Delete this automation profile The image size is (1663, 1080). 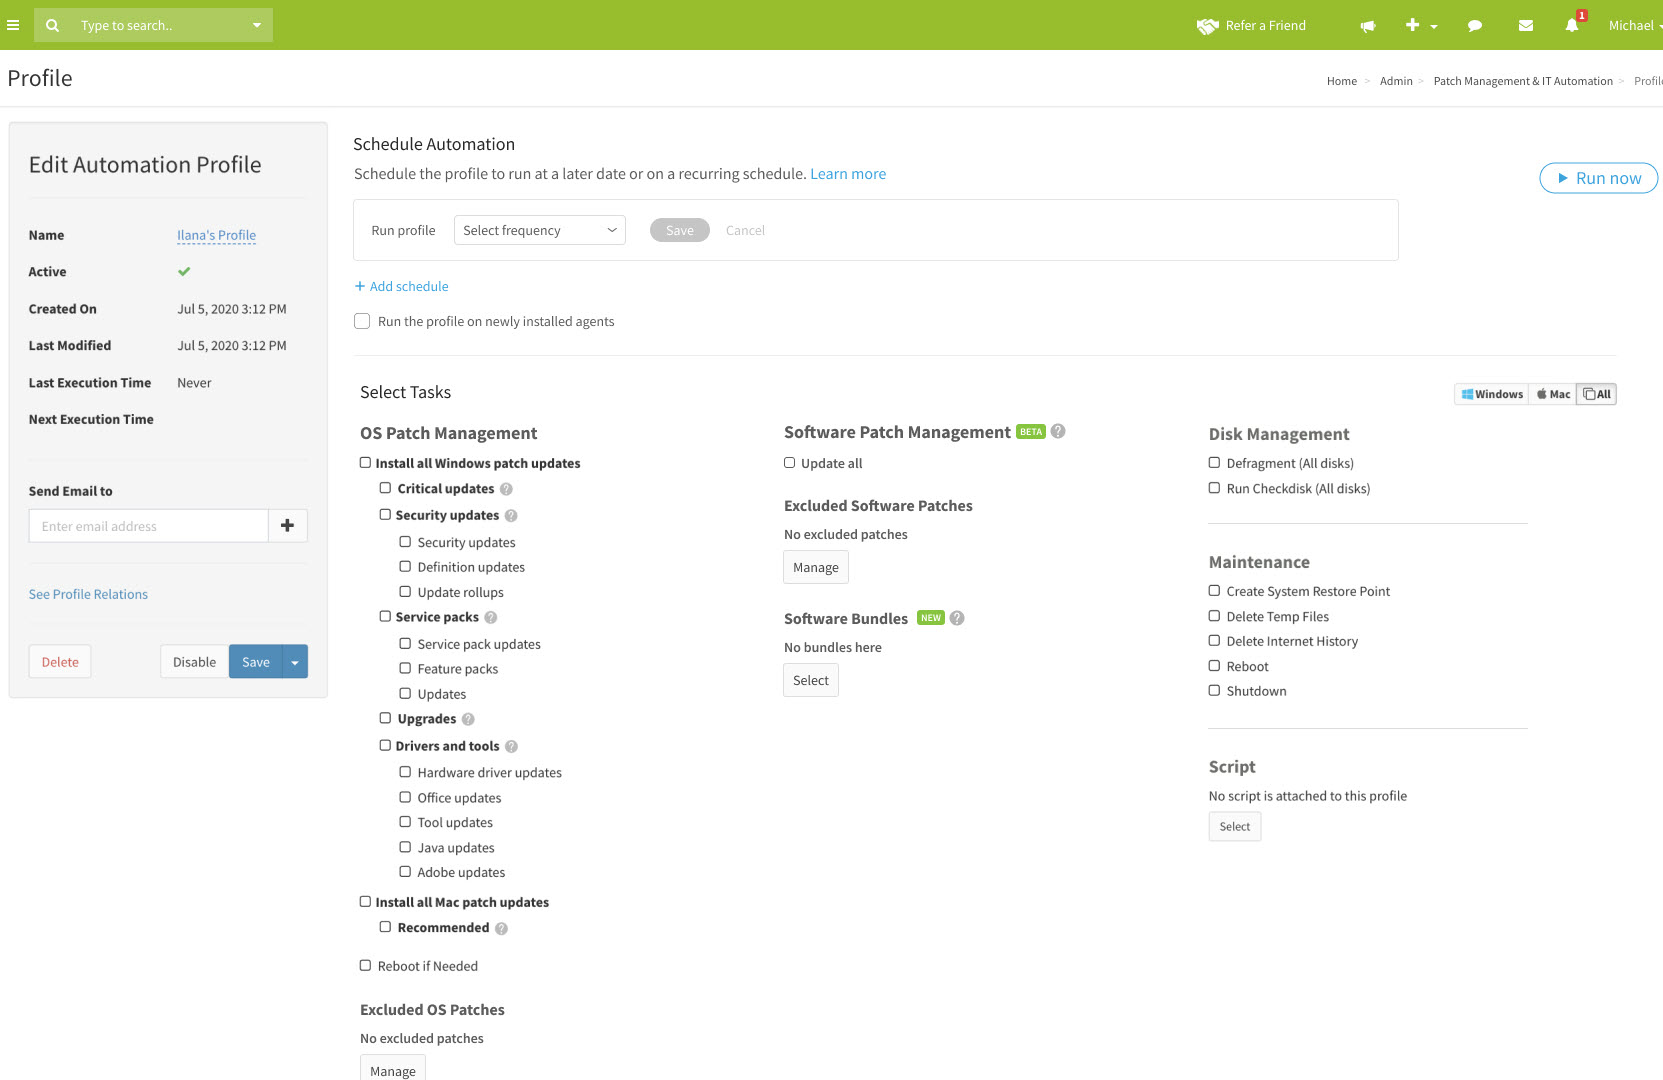60,662
